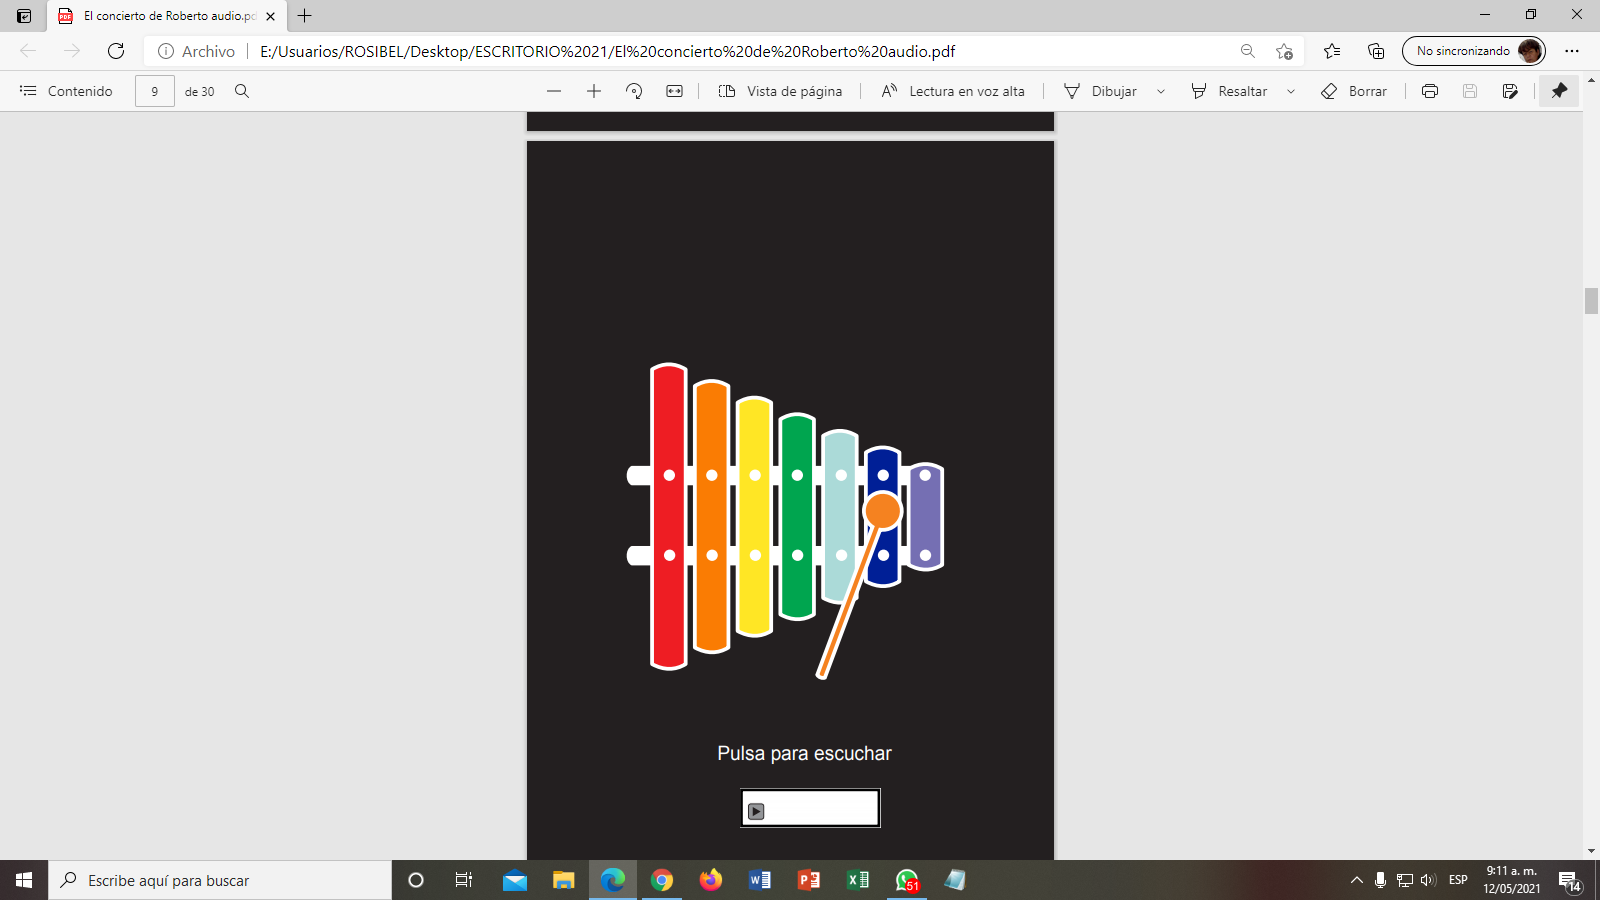1600x900 pixels.
Task: Click the ESP language indicator
Action: pyautogui.click(x=1458, y=880)
